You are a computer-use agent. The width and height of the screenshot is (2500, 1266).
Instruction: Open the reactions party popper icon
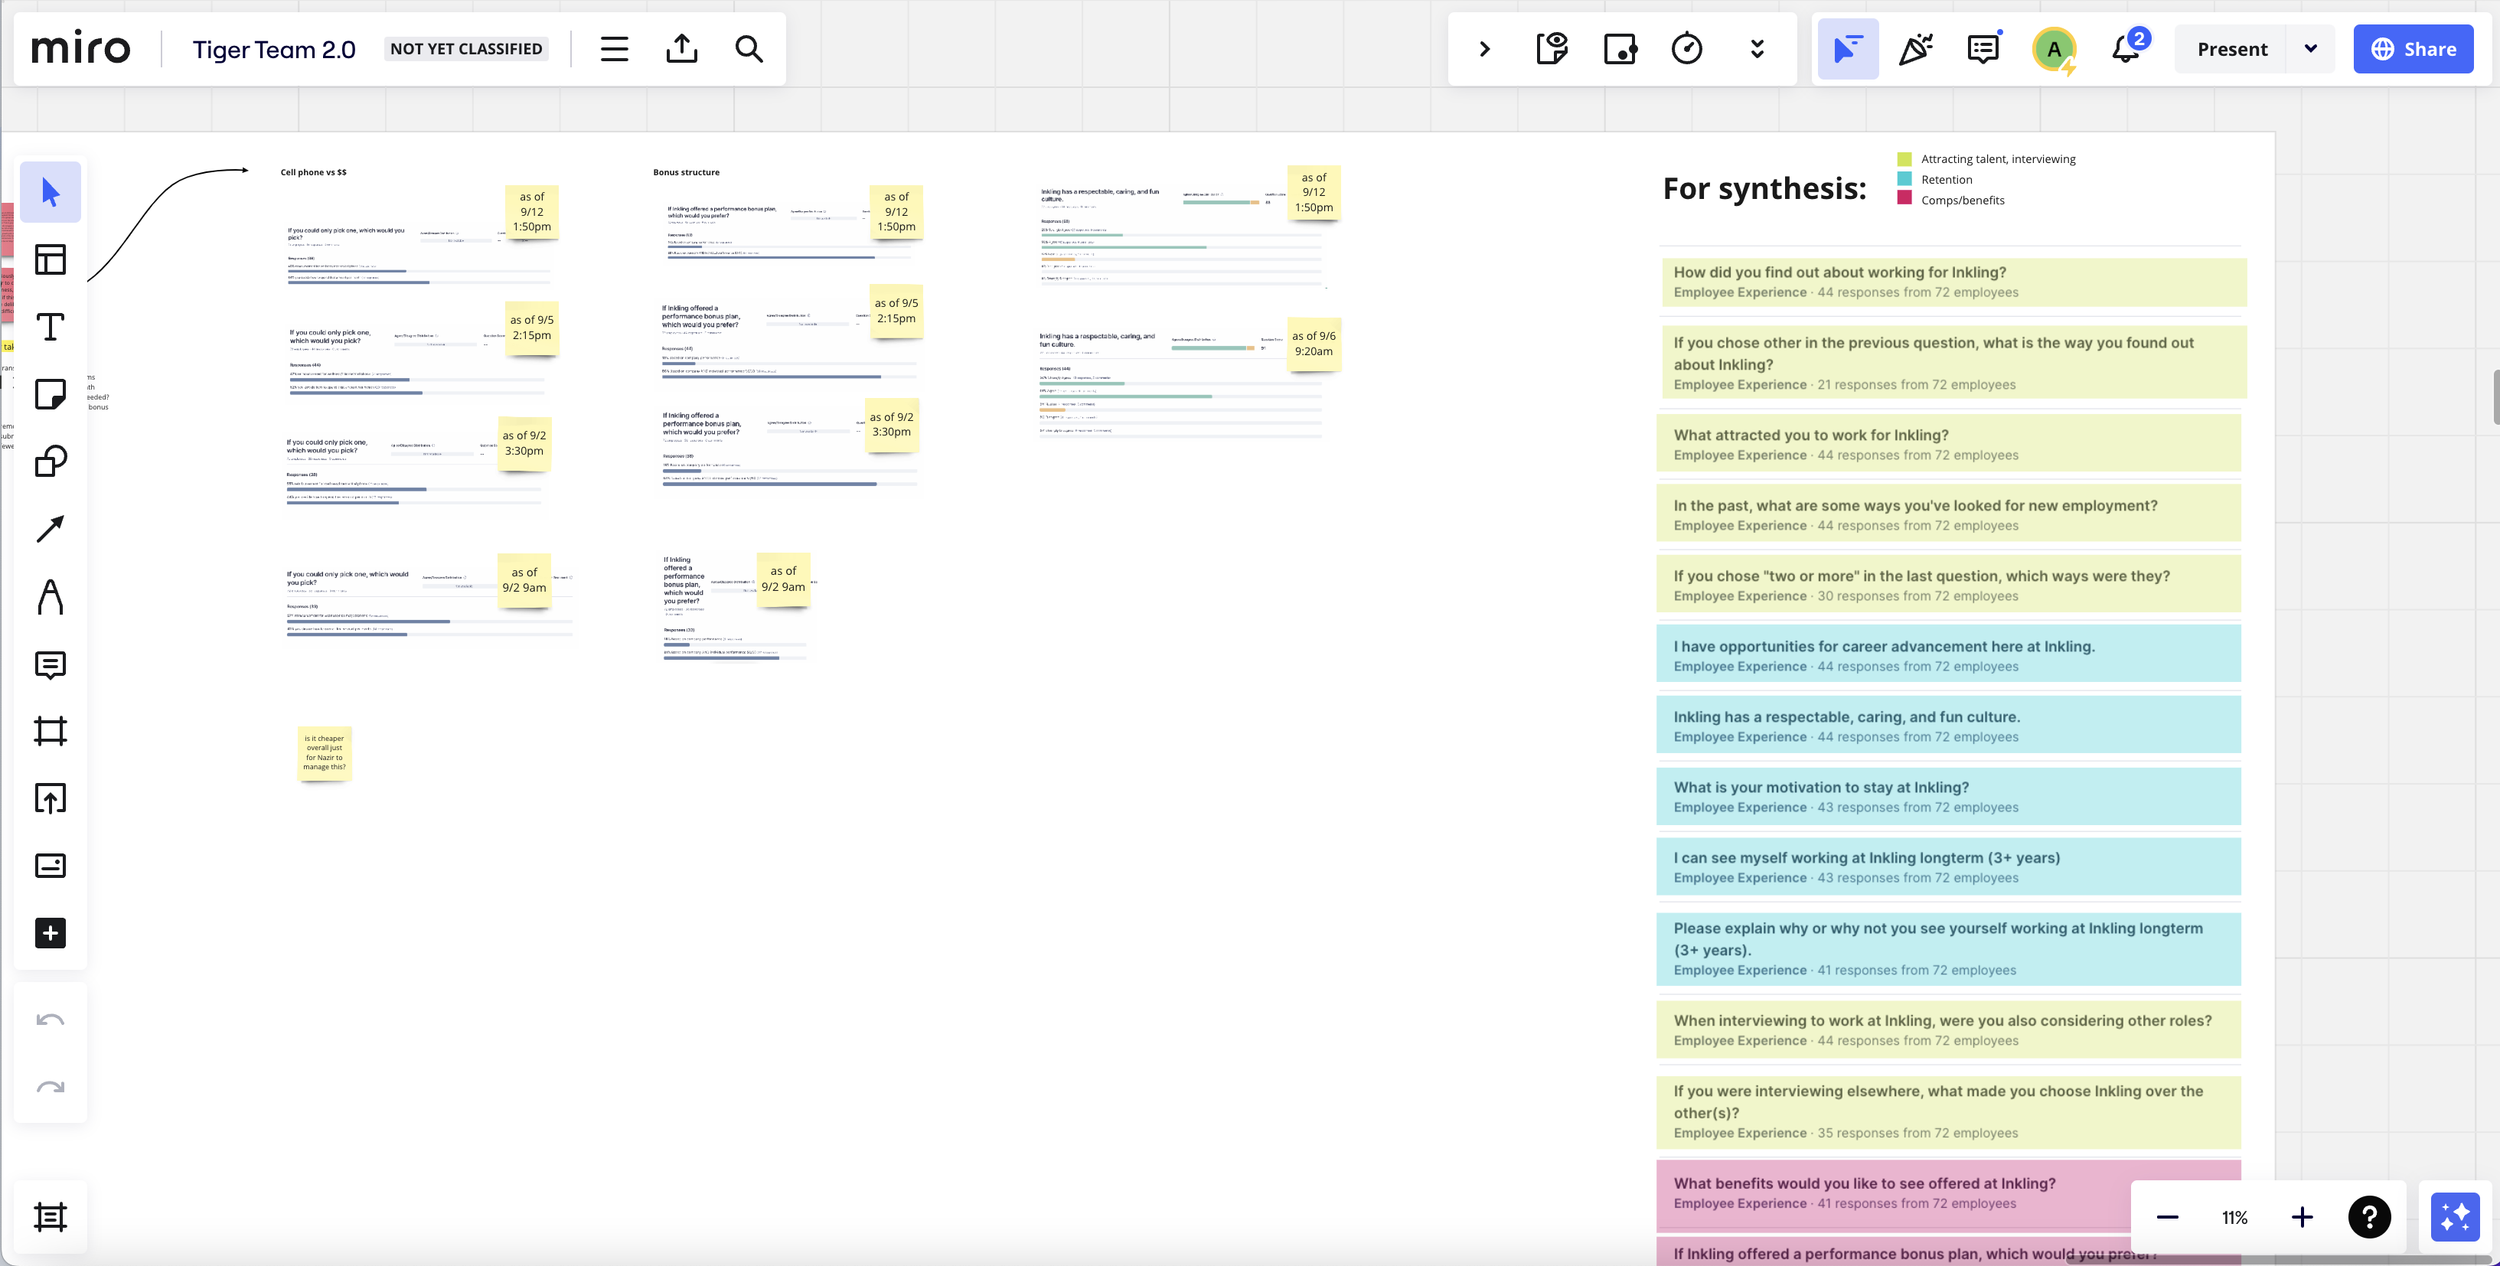coord(1915,49)
